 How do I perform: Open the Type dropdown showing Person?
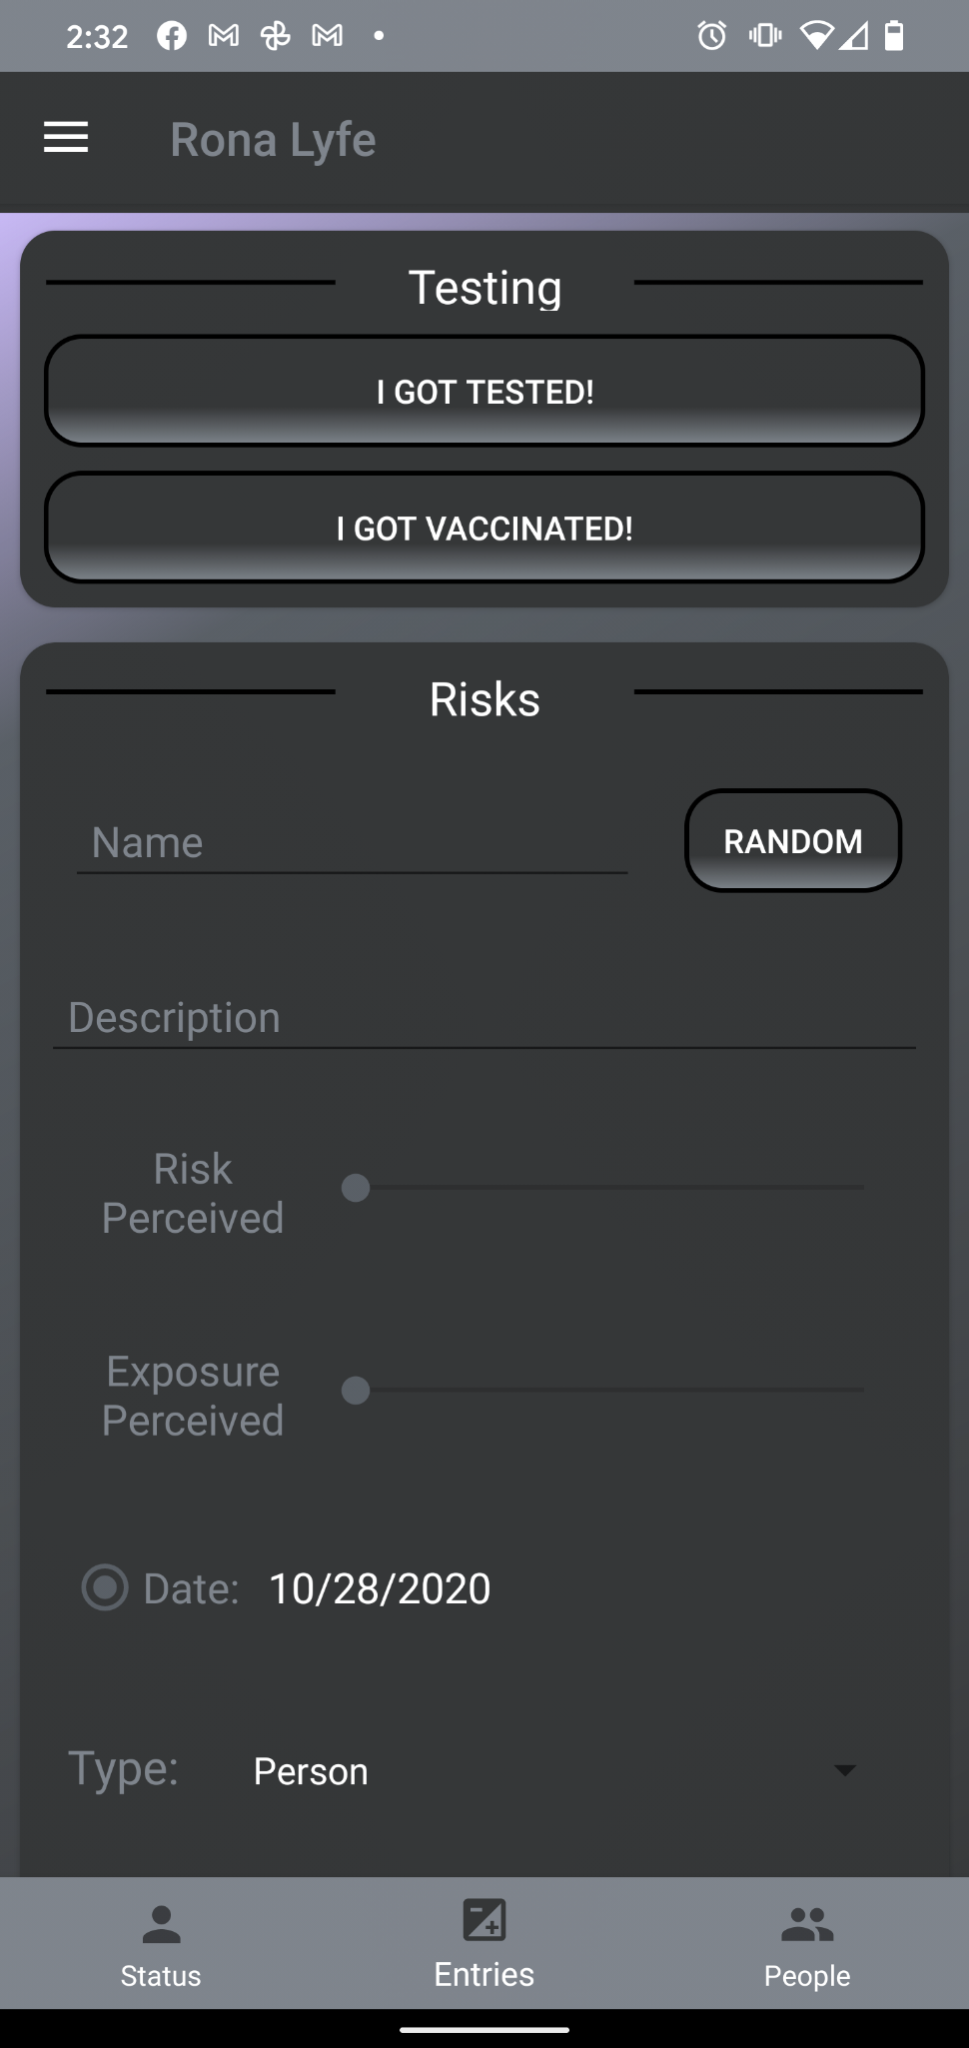pos(310,1770)
